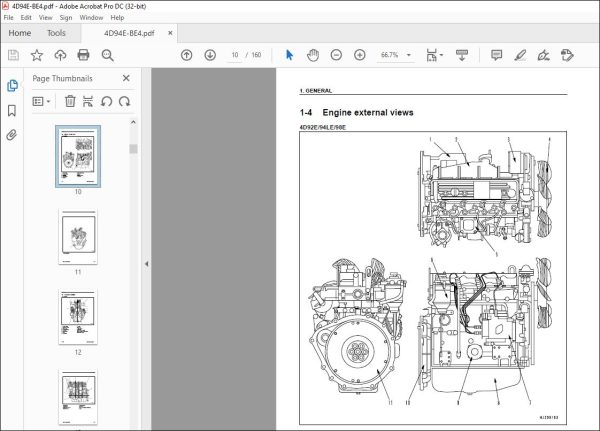Click the '1. GENERAL' header text
This screenshot has height=431, width=600.
[316, 91]
